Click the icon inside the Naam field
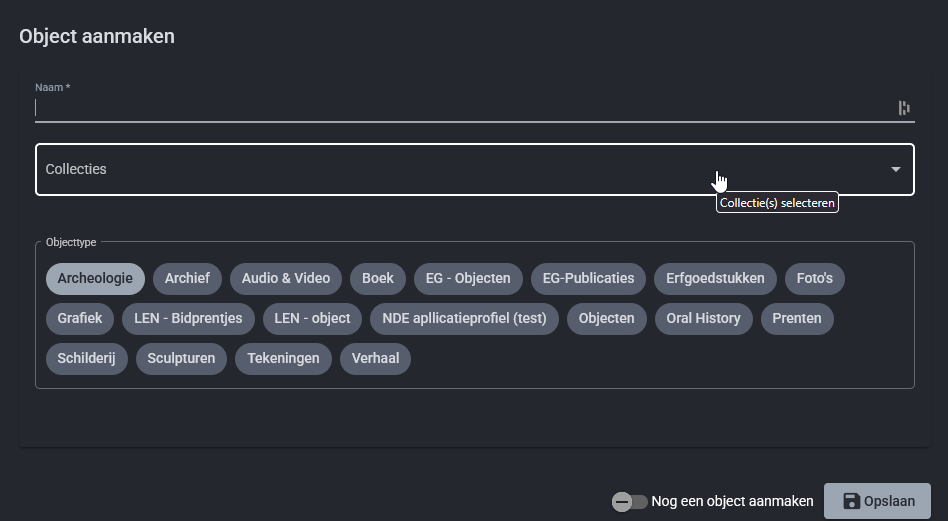The width and height of the screenshot is (948, 521). pos(904,108)
